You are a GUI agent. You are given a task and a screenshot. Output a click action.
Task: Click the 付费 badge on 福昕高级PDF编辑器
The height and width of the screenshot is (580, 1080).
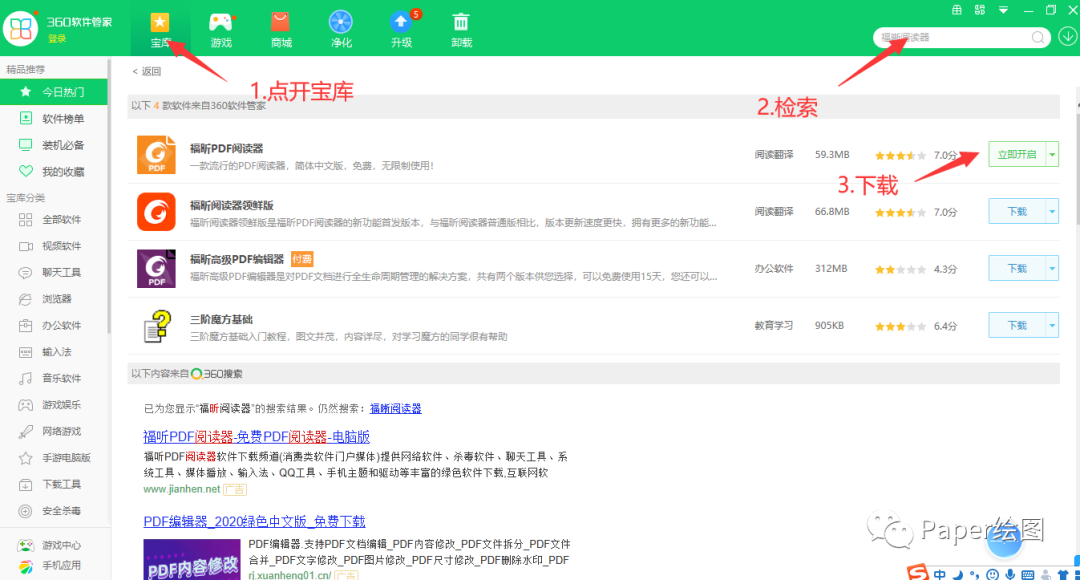pyautogui.click(x=302, y=259)
